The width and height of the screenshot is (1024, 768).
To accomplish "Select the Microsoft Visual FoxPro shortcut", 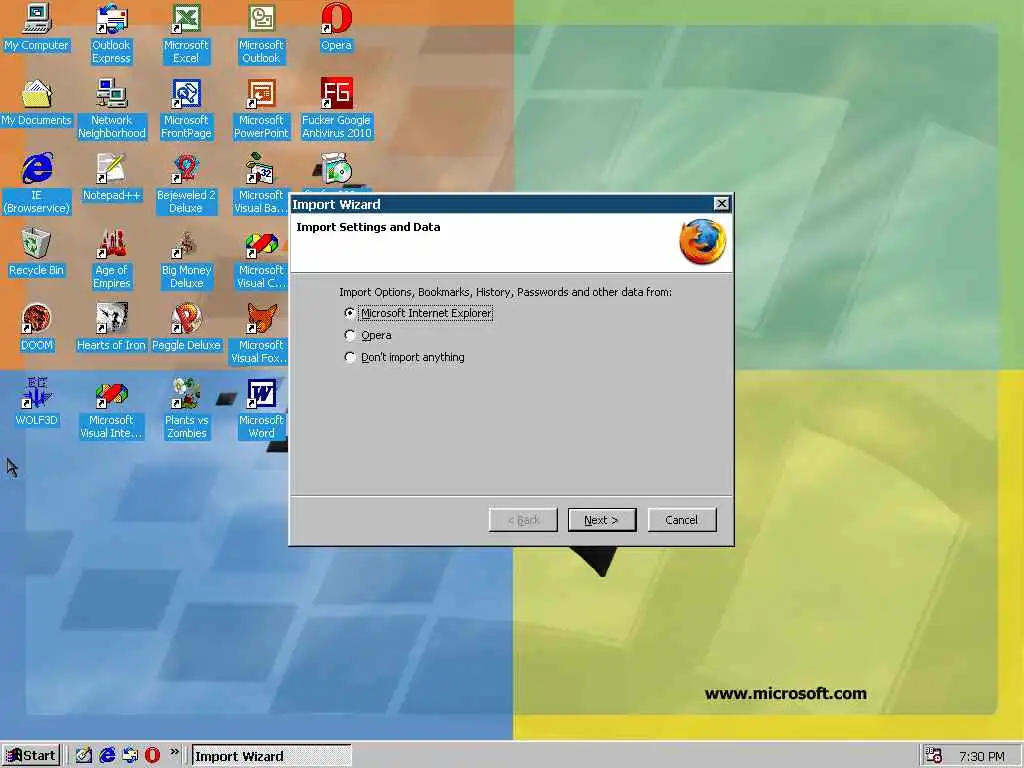I will [x=260, y=334].
